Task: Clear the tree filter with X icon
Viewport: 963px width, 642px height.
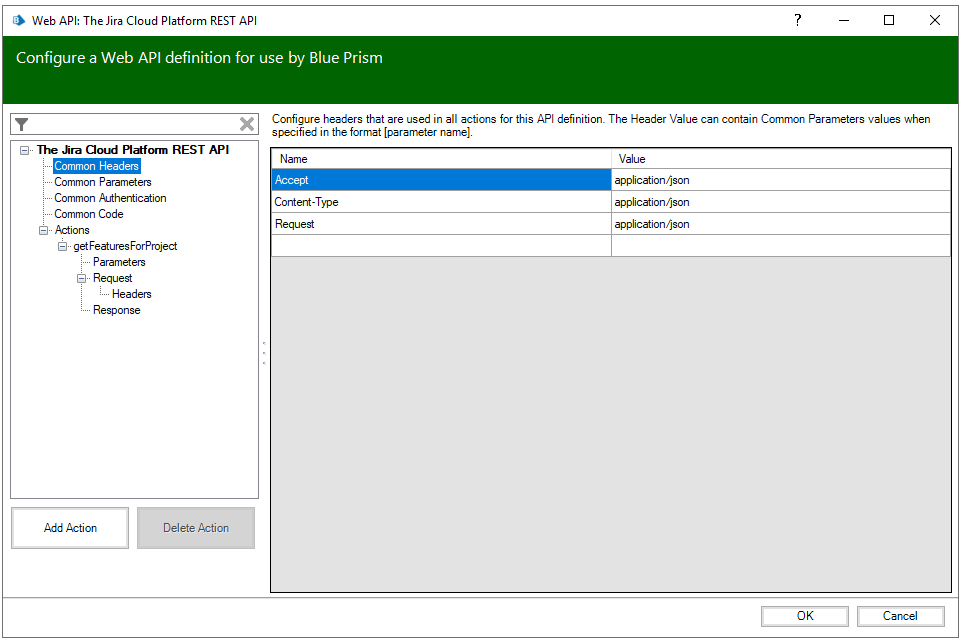Action: pos(247,124)
